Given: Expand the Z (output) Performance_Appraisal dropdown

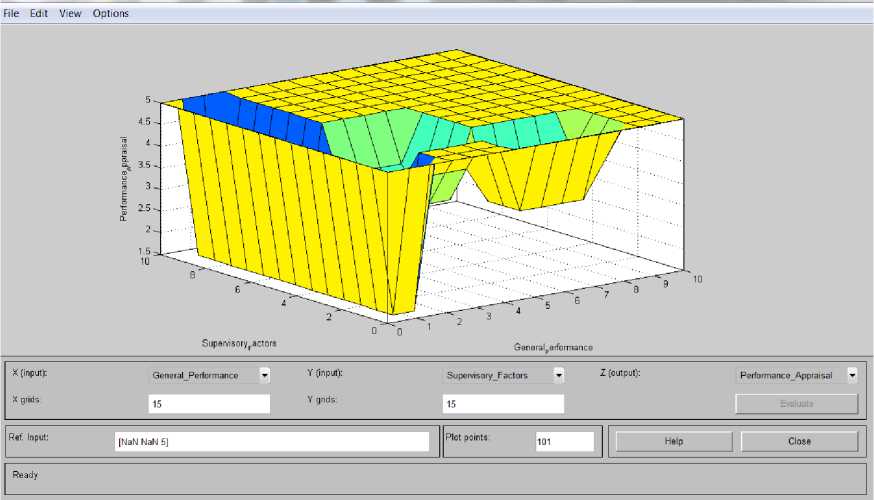Looking at the screenshot, I should pyautogui.click(x=851, y=375).
